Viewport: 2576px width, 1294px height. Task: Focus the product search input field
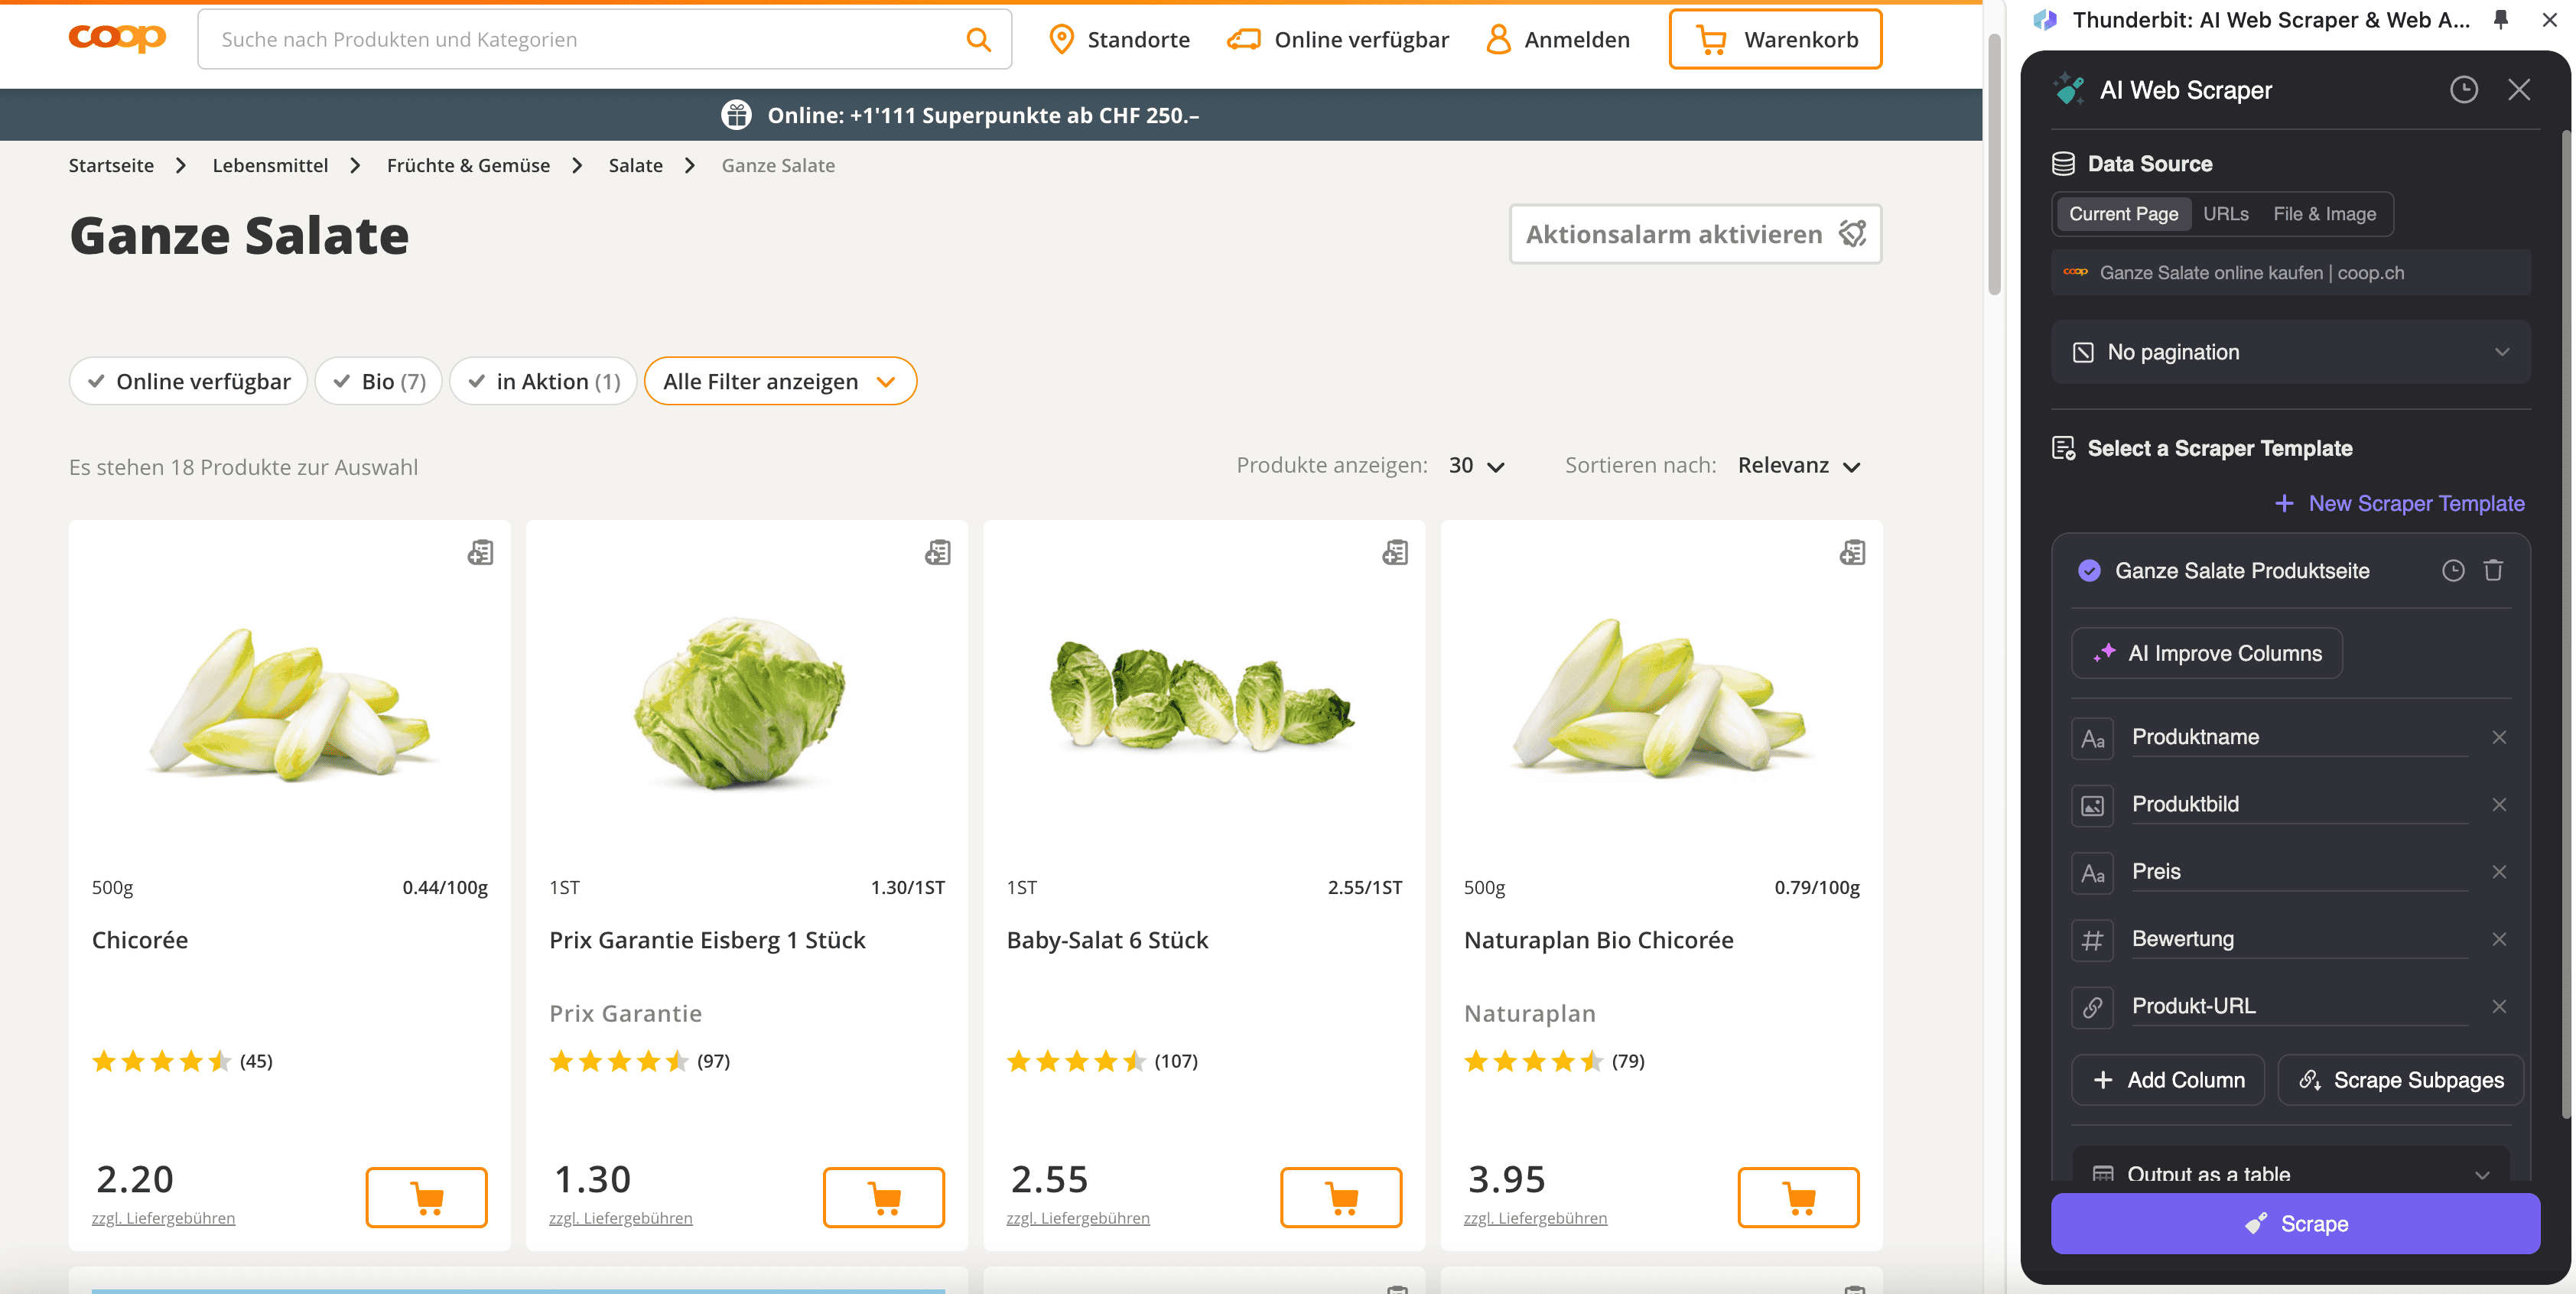pos(580,39)
